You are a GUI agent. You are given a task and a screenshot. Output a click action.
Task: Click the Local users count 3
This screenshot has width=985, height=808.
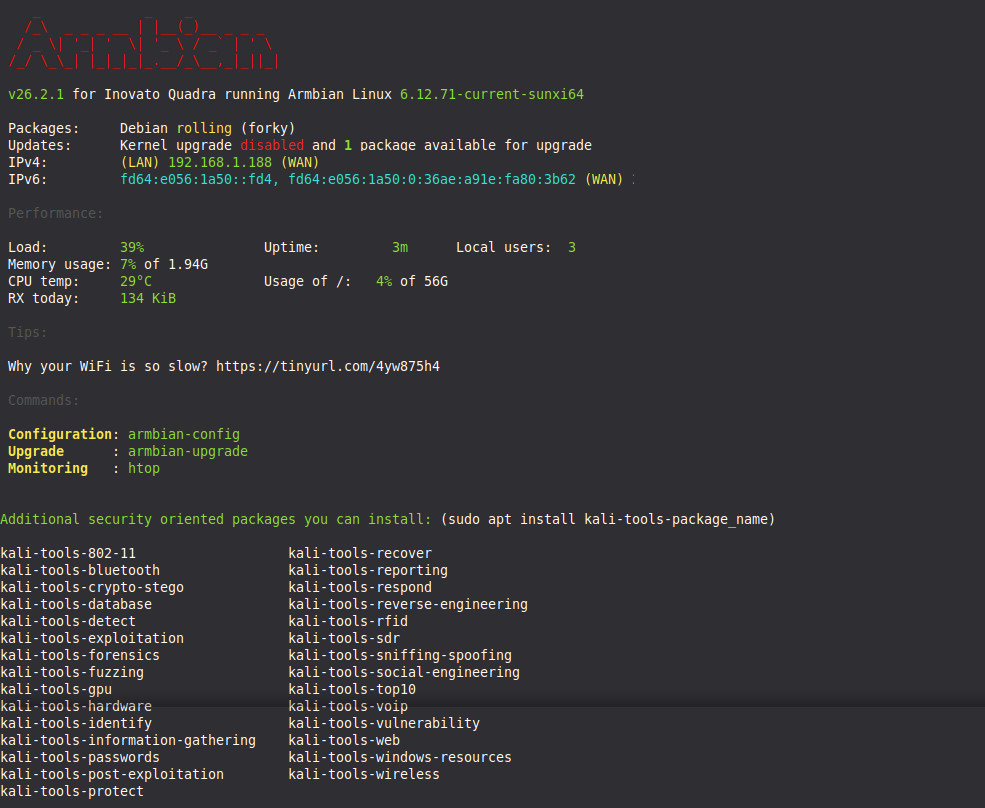click(572, 247)
